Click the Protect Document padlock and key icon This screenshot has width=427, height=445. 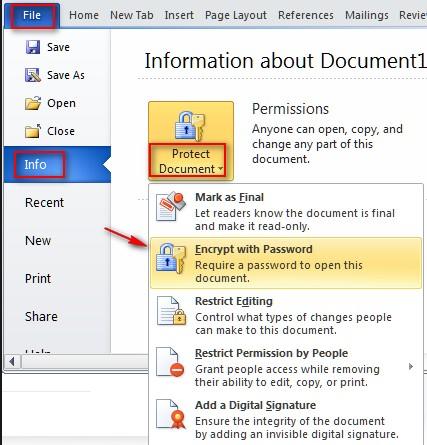coord(190,126)
